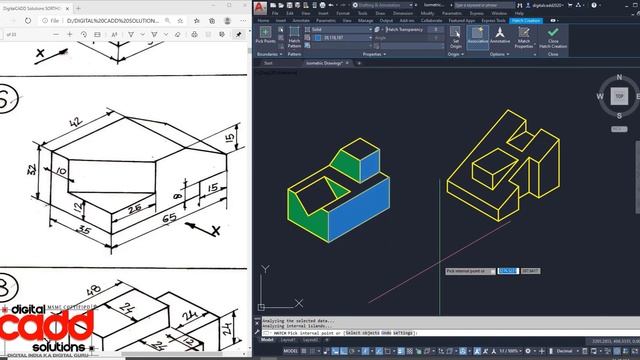Screen dimensions: 640x360
Task: Toggle object snap tracking in status bar
Action: [x=379, y=351]
